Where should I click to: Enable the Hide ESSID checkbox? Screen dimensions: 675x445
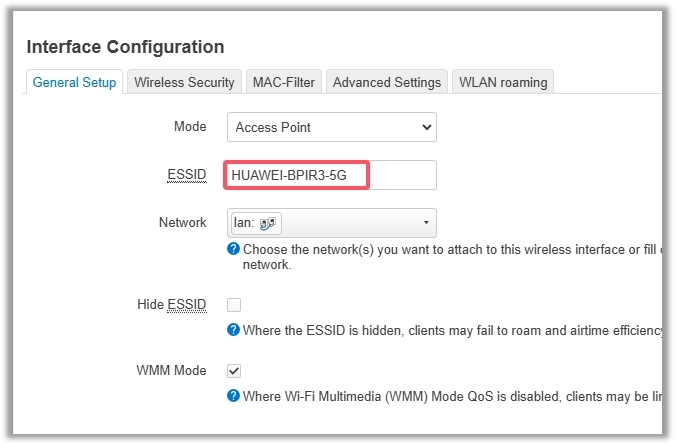(234, 304)
